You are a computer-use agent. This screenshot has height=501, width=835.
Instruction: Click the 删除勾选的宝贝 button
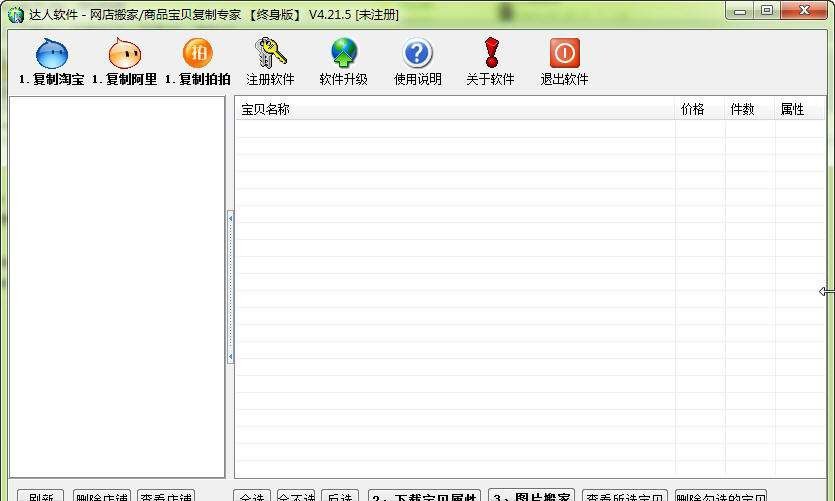tap(721, 496)
